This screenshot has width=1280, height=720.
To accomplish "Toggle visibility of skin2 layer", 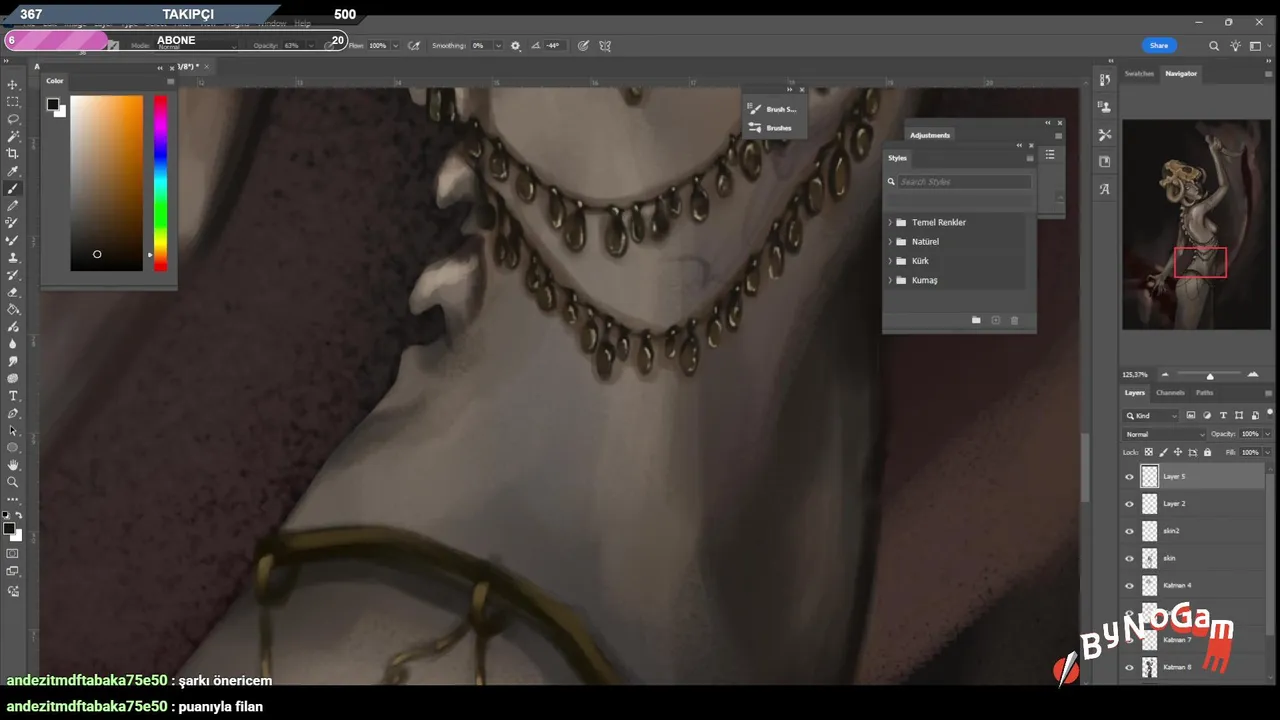I will point(1129,531).
